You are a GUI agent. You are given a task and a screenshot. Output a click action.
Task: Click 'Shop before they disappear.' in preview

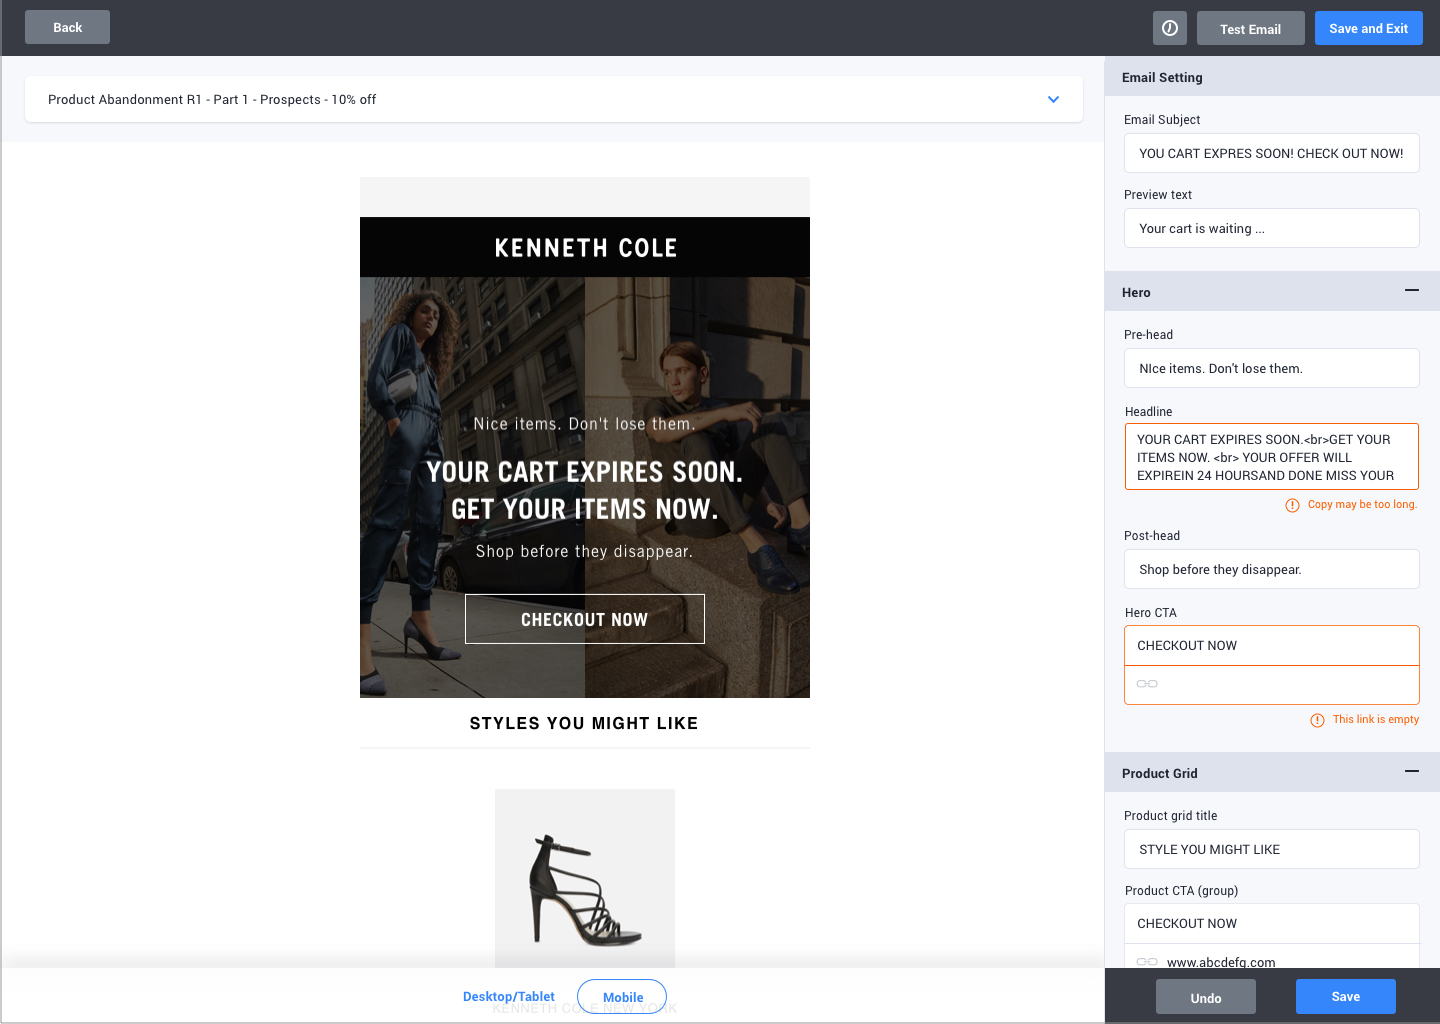click(x=585, y=551)
